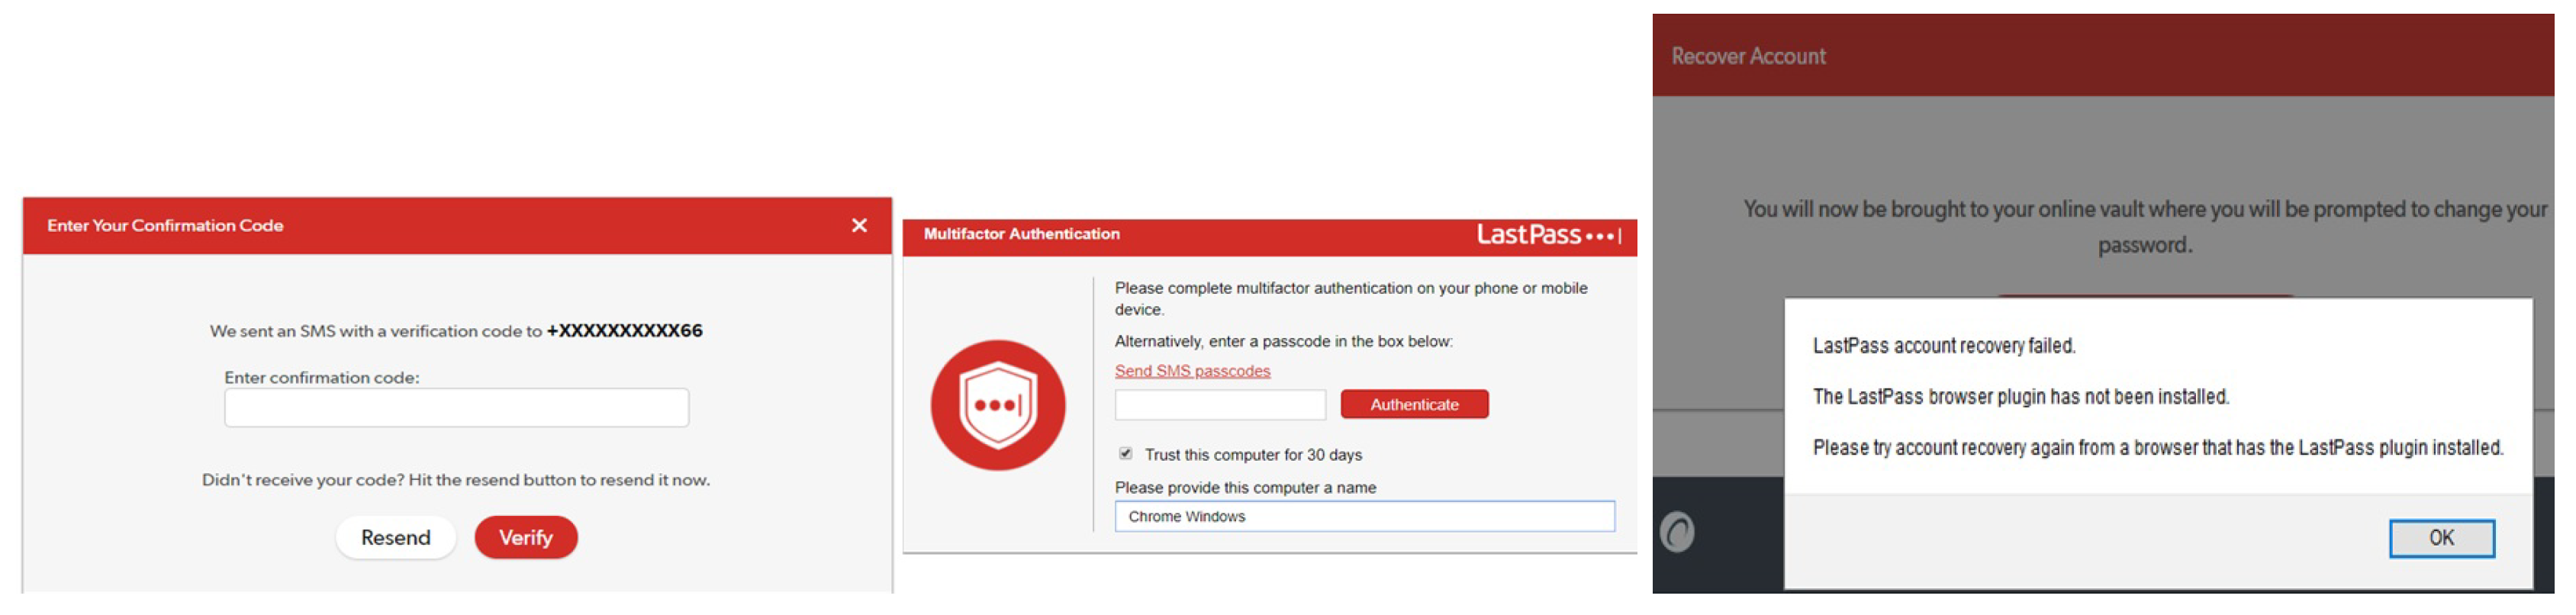Toggle Trust this computer for 30 days

click(1126, 454)
